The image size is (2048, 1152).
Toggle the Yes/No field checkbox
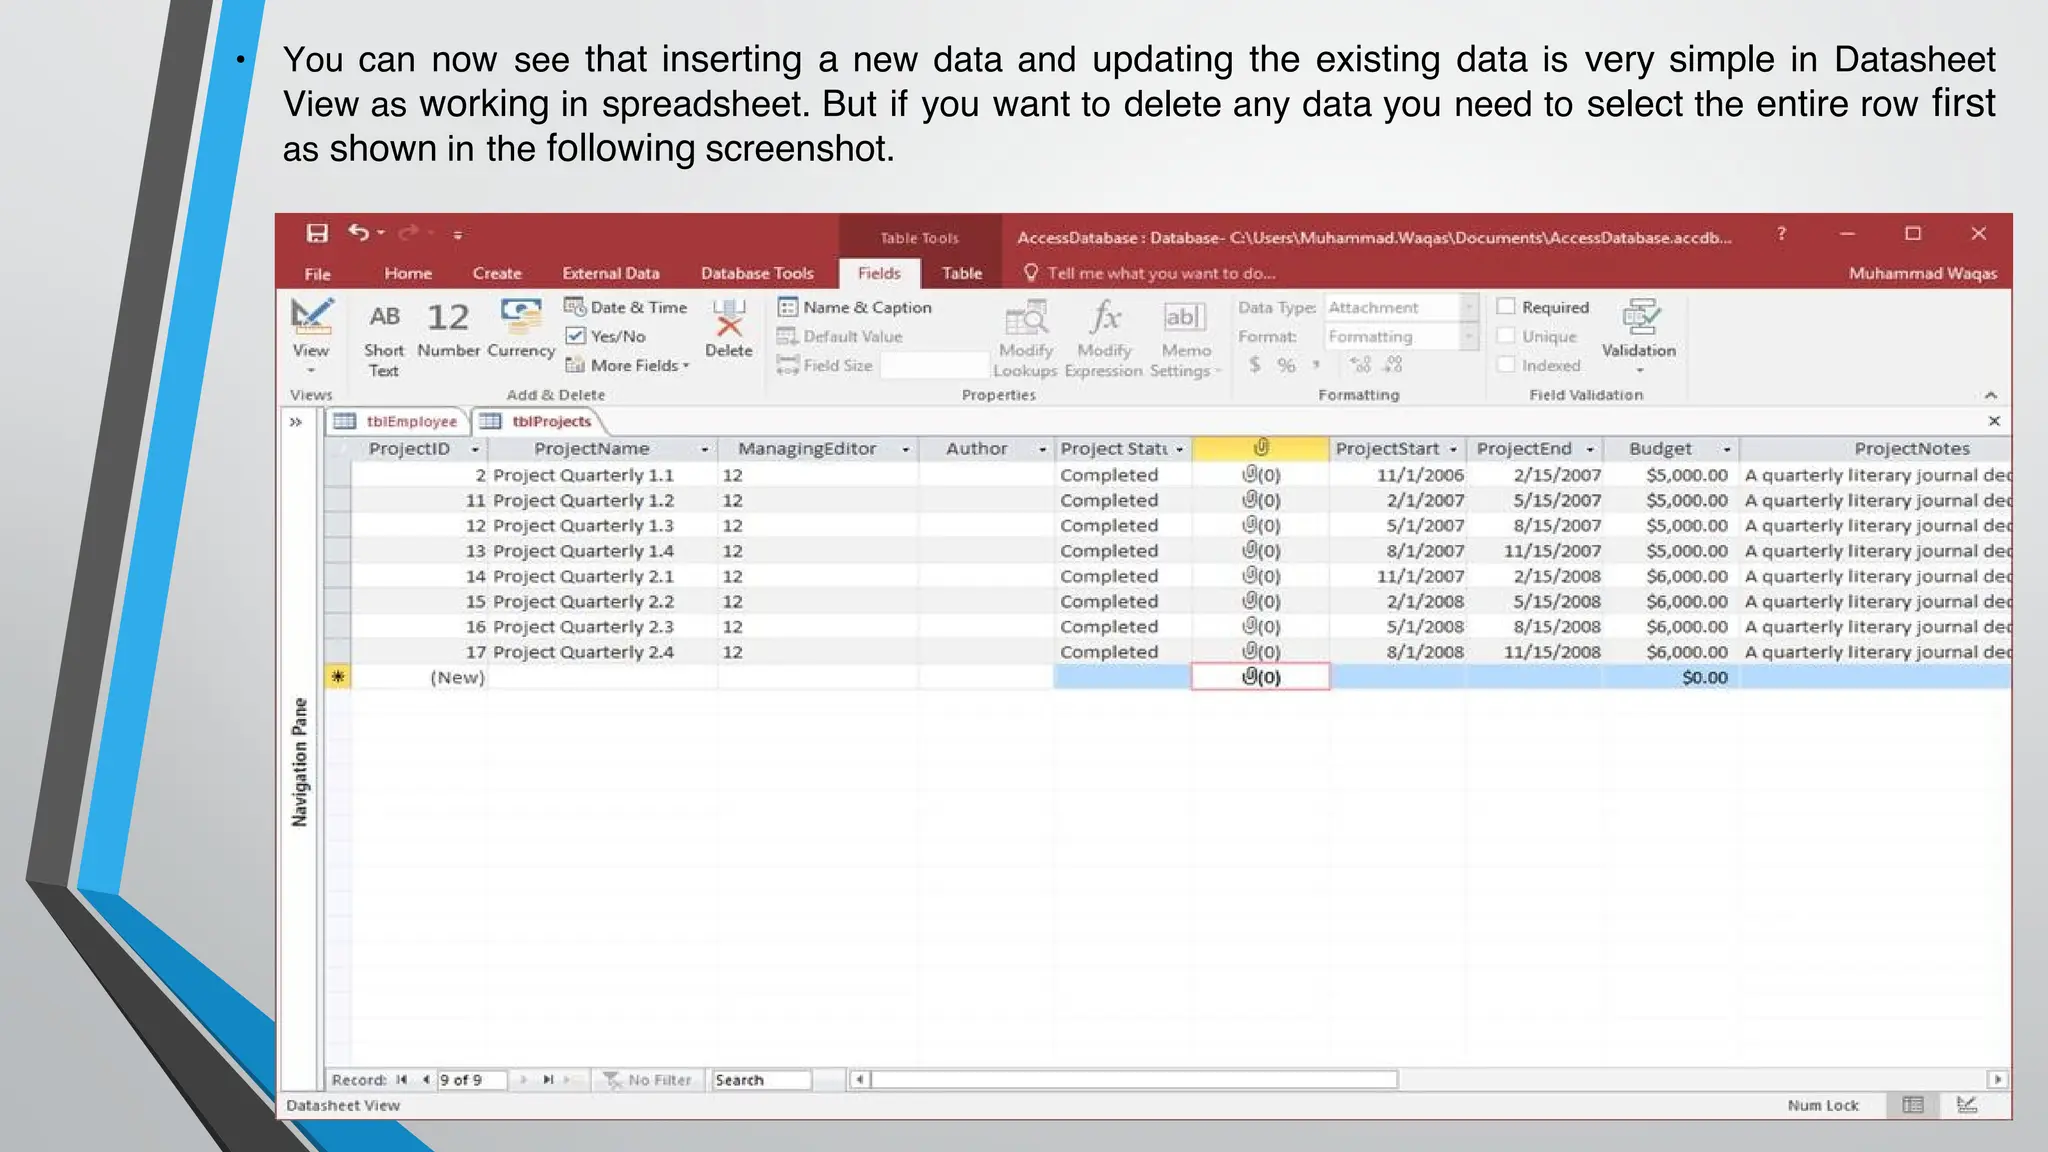pyautogui.click(x=575, y=336)
